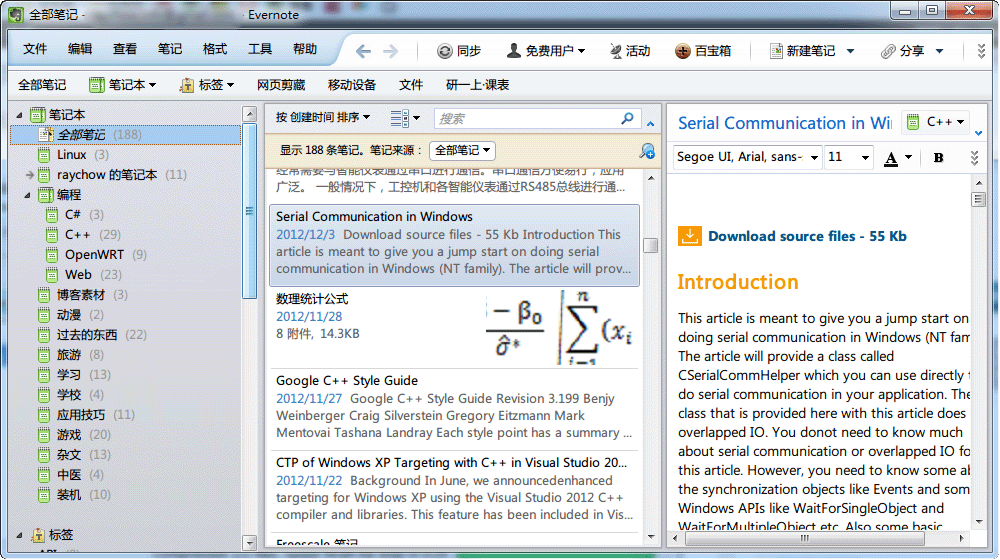The width and height of the screenshot is (1000, 560).
Task: Click the Sync (同步) icon
Action: [445, 51]
